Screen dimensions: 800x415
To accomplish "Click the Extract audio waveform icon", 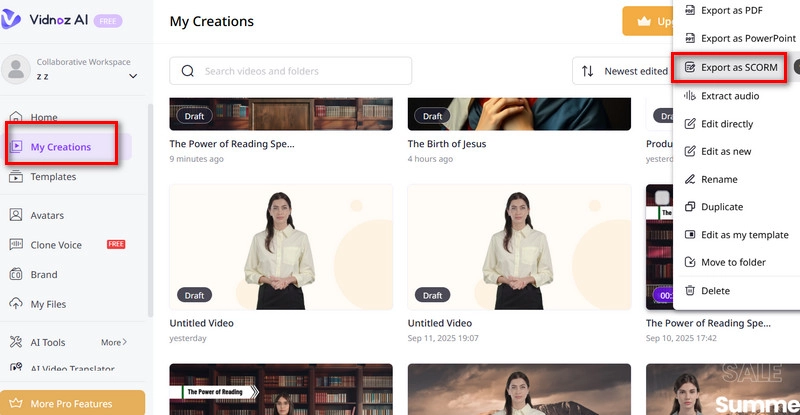I will point(690,95).
